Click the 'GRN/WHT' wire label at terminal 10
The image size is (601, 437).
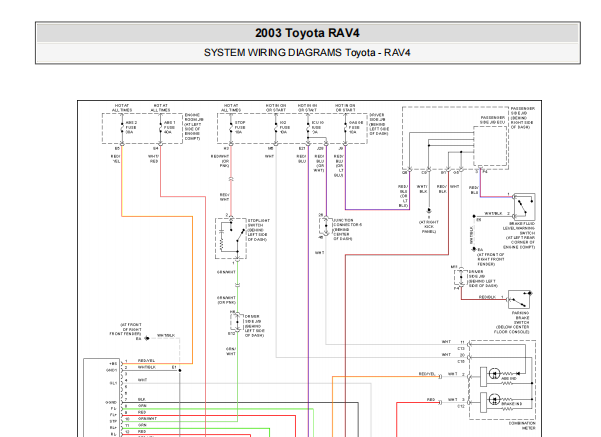click(x=148, y=419)
